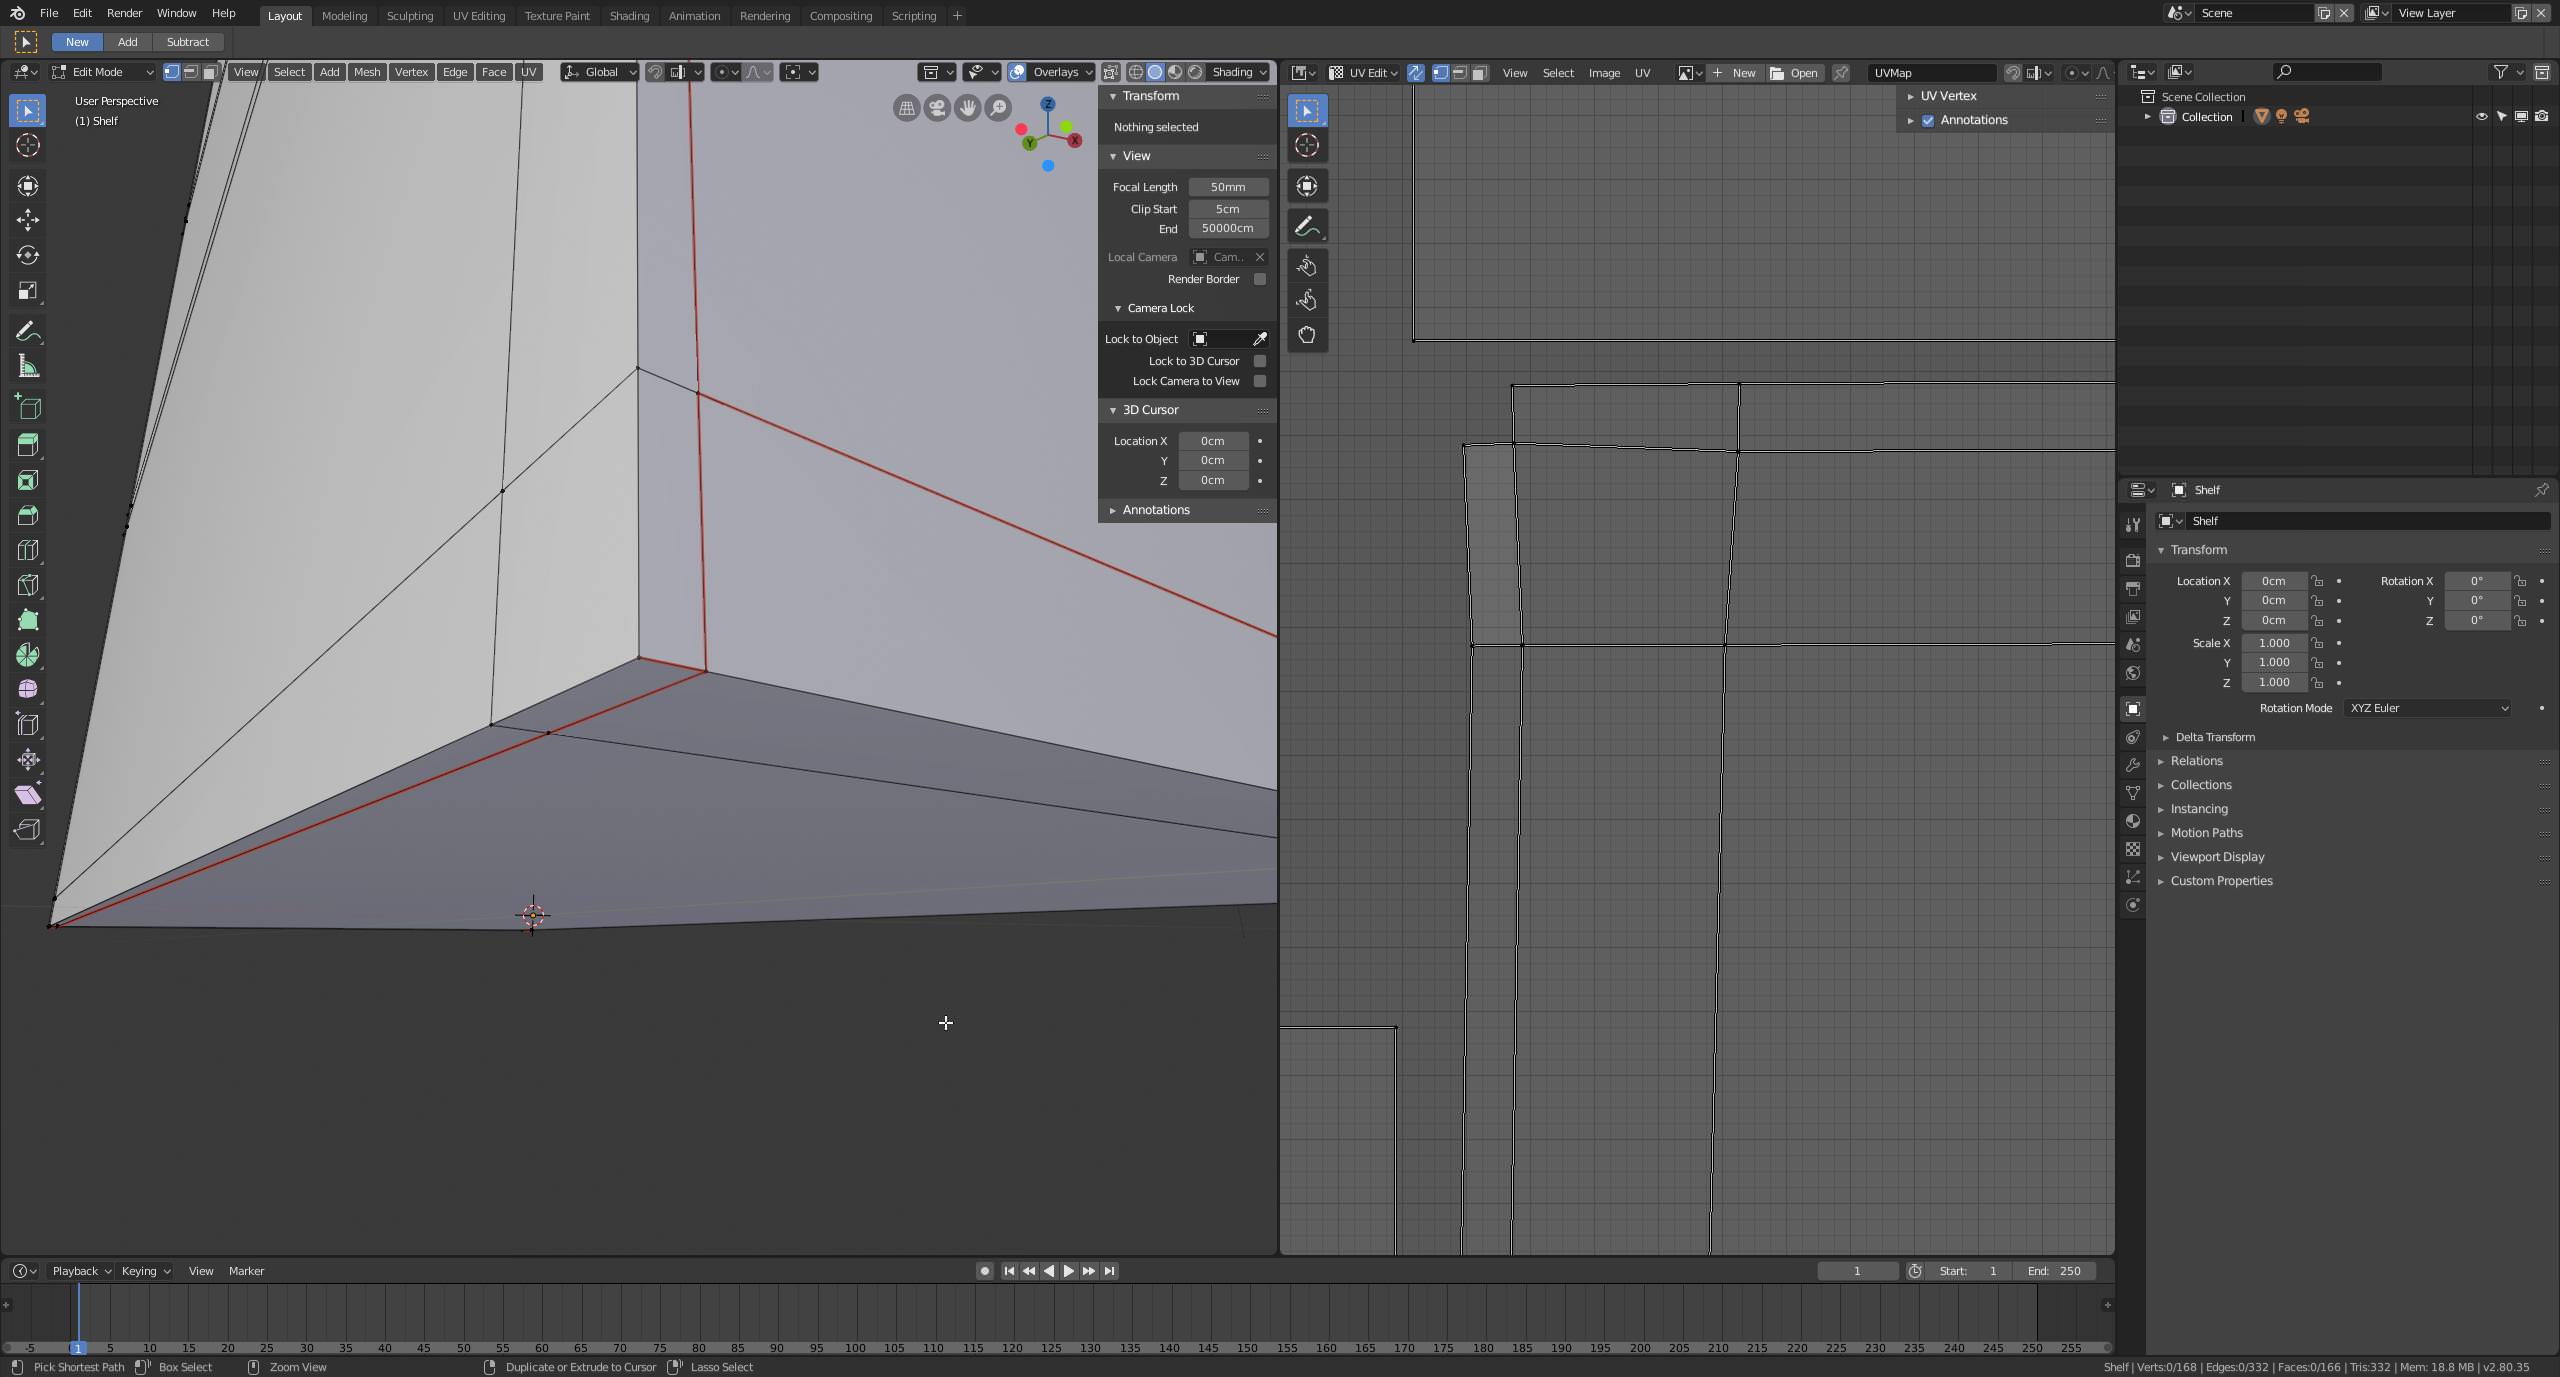
Task: Toggle vertex select mode in 3D viewport
Action: 171,72
